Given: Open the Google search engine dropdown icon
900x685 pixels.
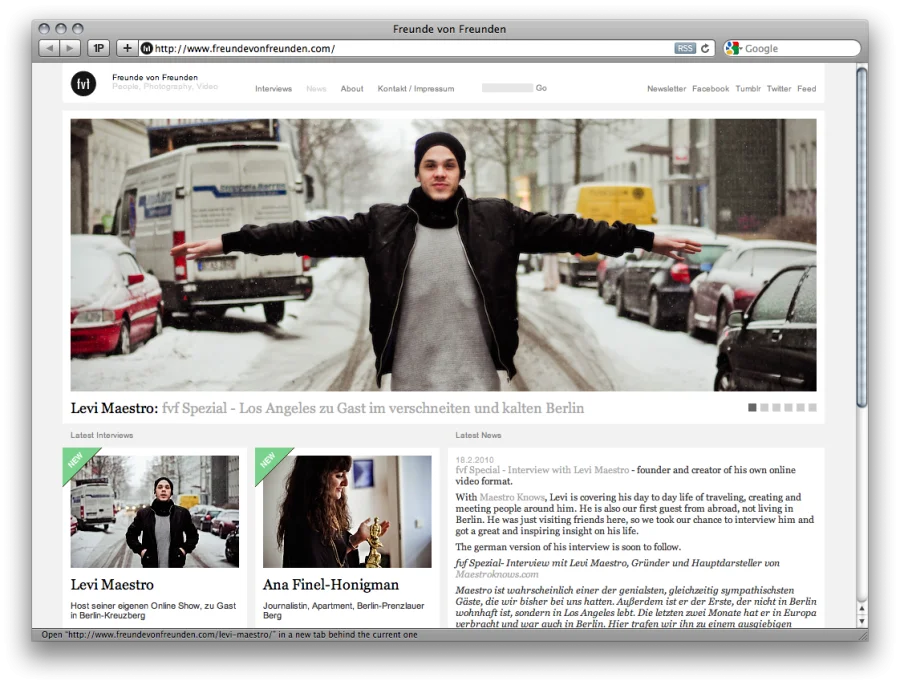Looking at the screenshot, I should pyautogui.click(x=733, y=48).
